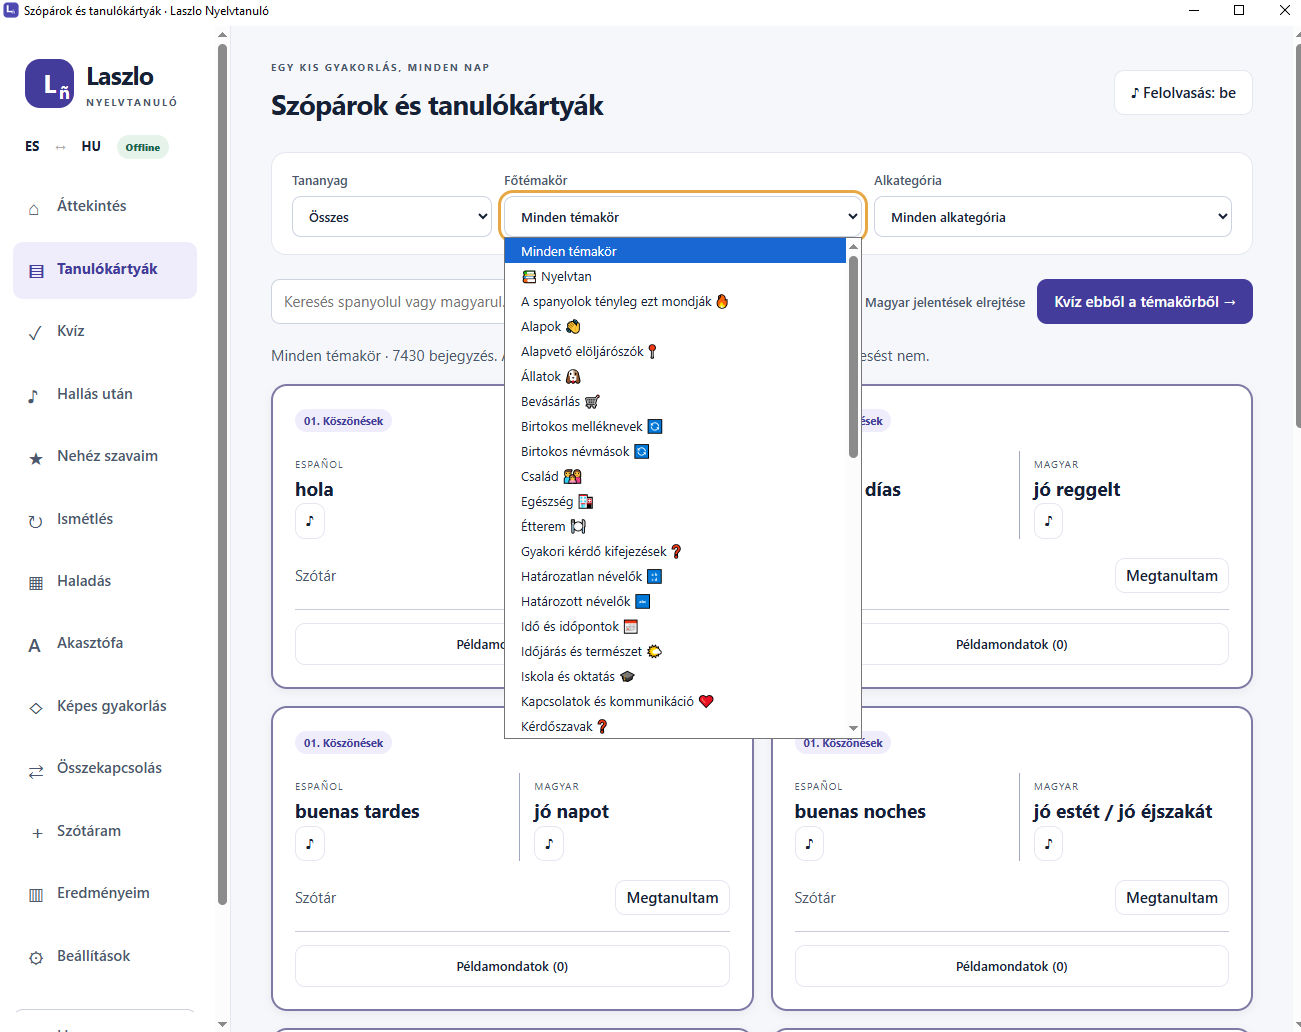Click the Spanish or Hungarian search field
Image resolution: width=1301 pixels, height=1032 pixels.
388,302
